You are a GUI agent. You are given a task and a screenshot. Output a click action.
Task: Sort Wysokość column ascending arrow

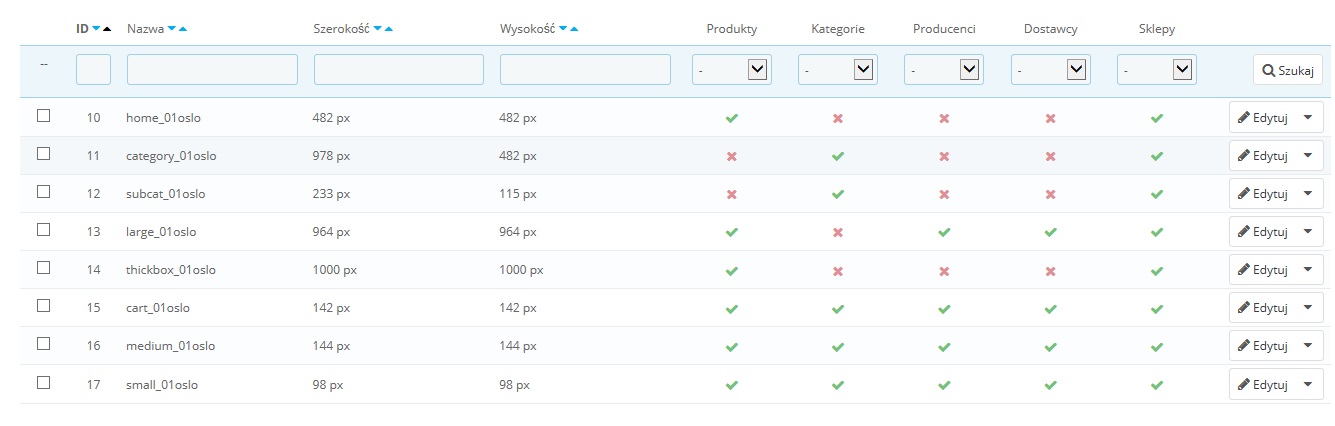[574, 29]
